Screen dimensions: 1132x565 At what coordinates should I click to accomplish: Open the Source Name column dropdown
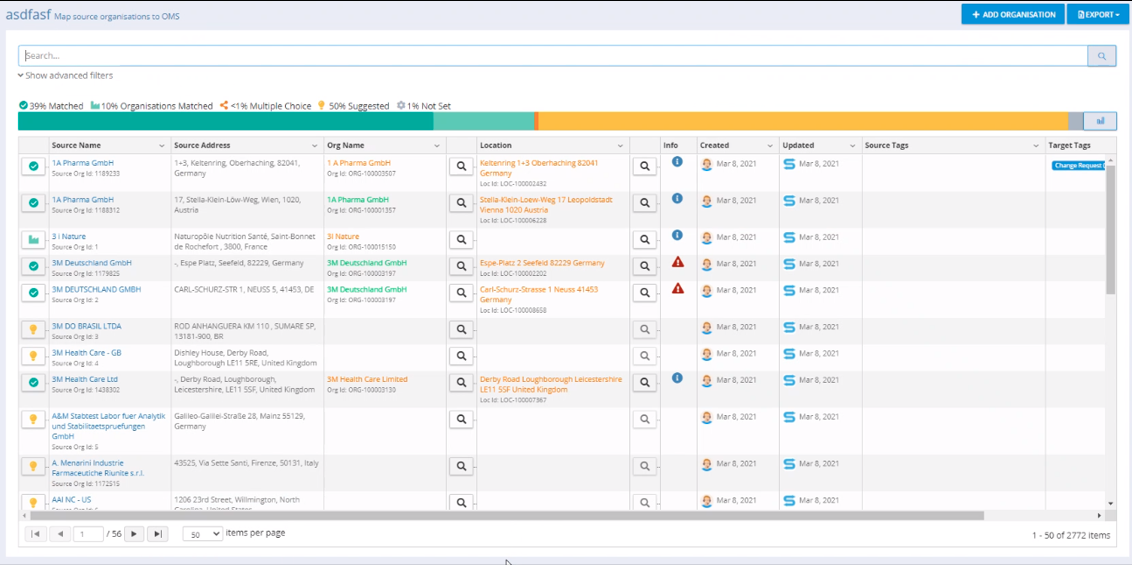[x=162, y=146]
